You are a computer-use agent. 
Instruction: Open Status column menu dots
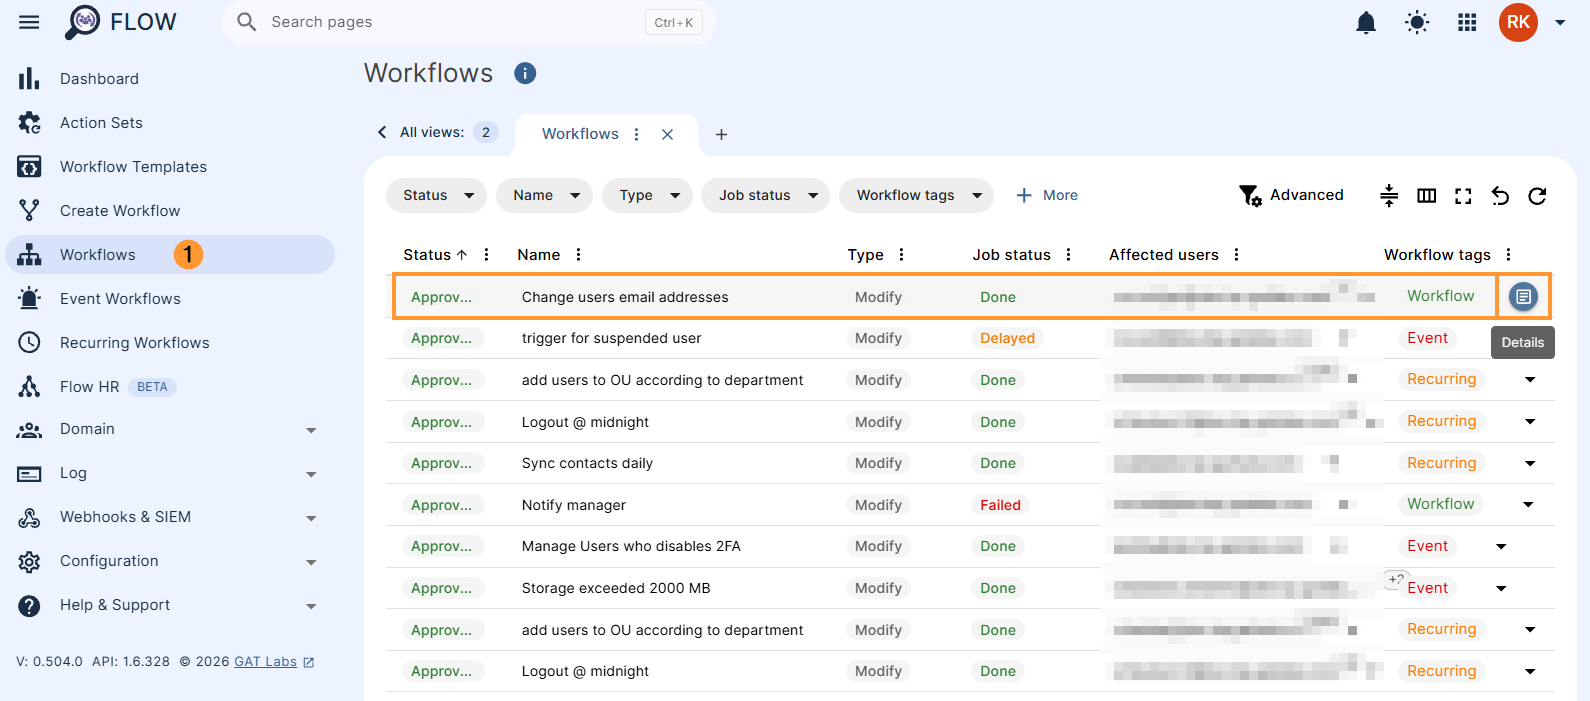487,255
